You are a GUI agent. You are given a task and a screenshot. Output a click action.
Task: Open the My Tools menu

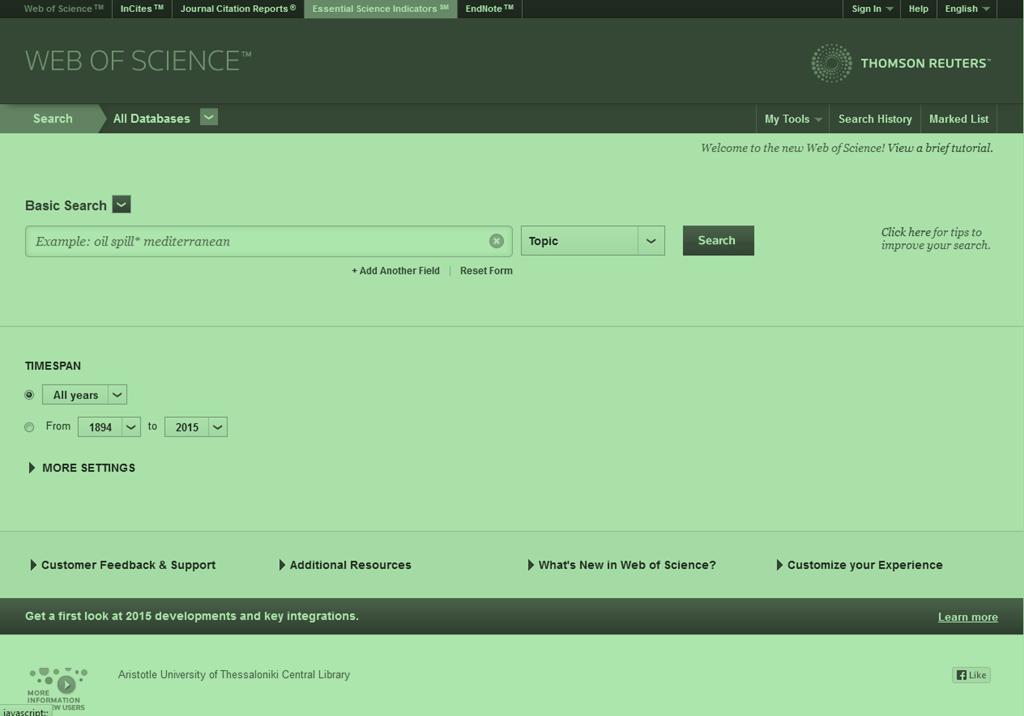click(793, 119)
